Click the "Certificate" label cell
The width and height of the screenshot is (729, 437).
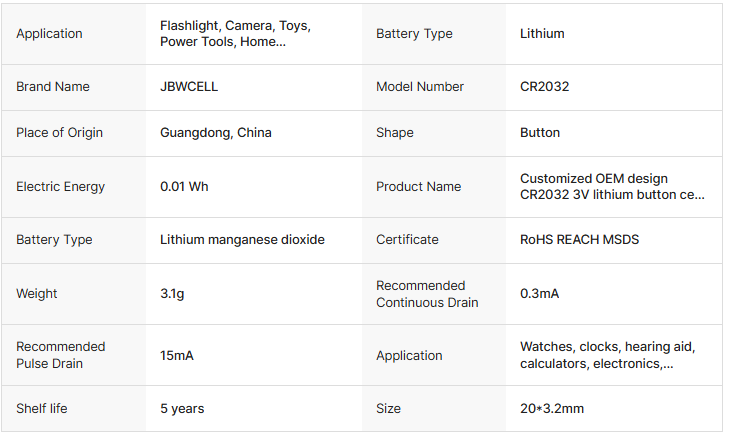[407, 240]
